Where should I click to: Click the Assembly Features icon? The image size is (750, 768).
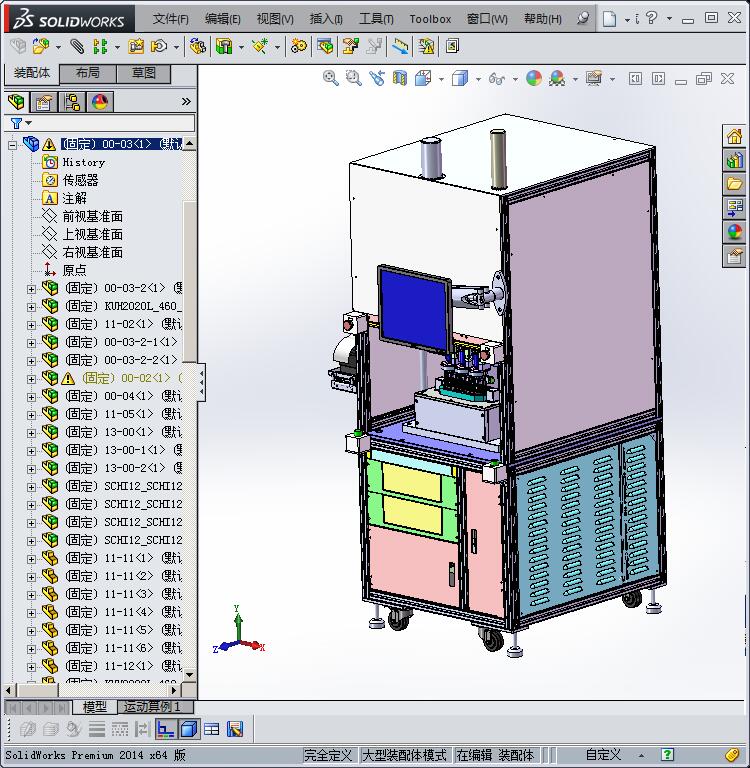pyautogui.click(x=224, y=47)
